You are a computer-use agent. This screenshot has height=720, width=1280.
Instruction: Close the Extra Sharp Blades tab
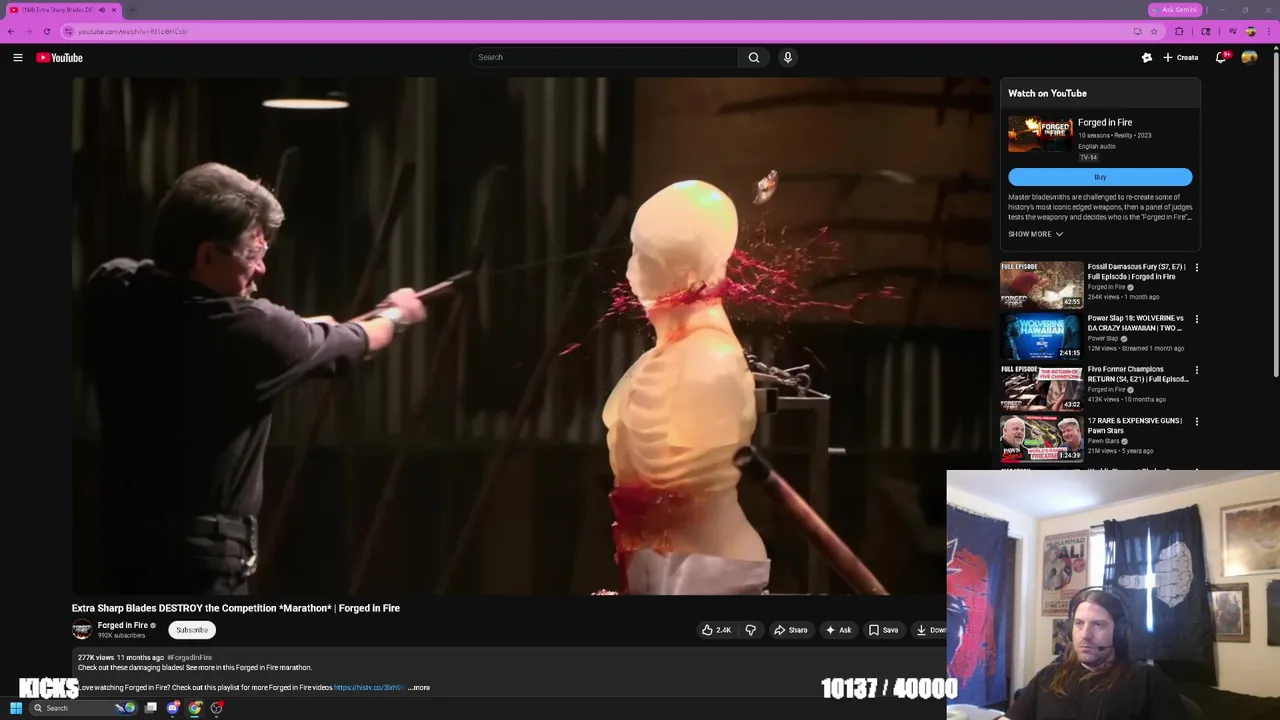pos(114,10)
